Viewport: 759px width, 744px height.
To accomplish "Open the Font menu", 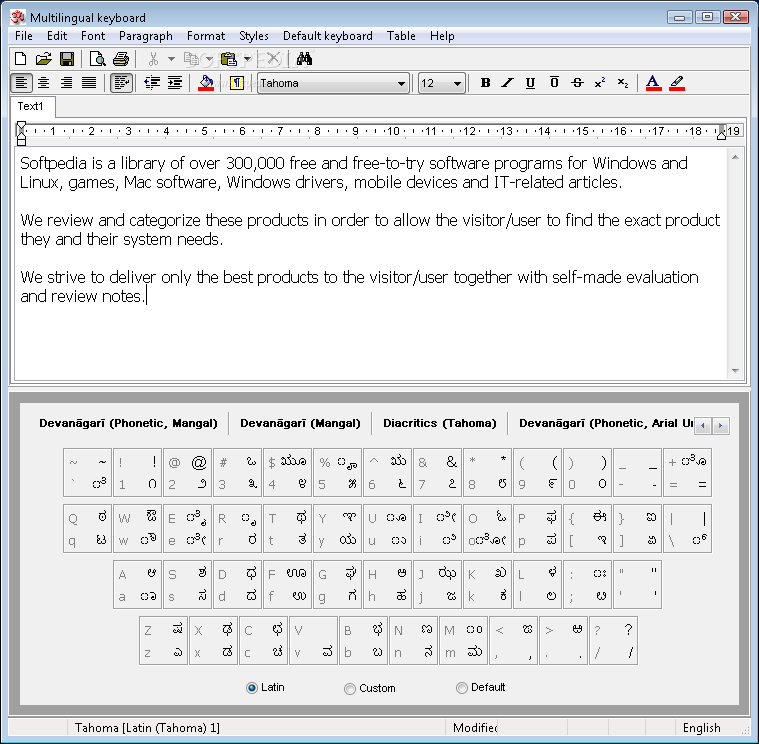I will (x=93, y=36).
